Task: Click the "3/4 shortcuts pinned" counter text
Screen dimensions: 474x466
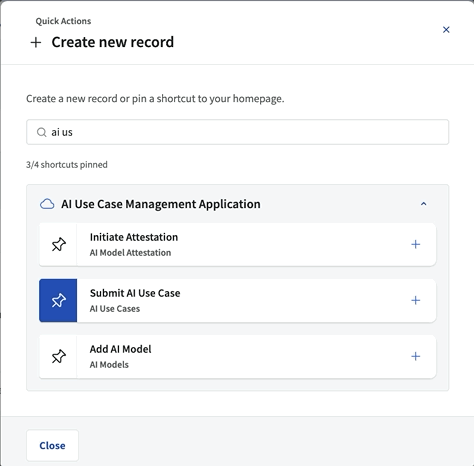Action: tap(67, 165)
